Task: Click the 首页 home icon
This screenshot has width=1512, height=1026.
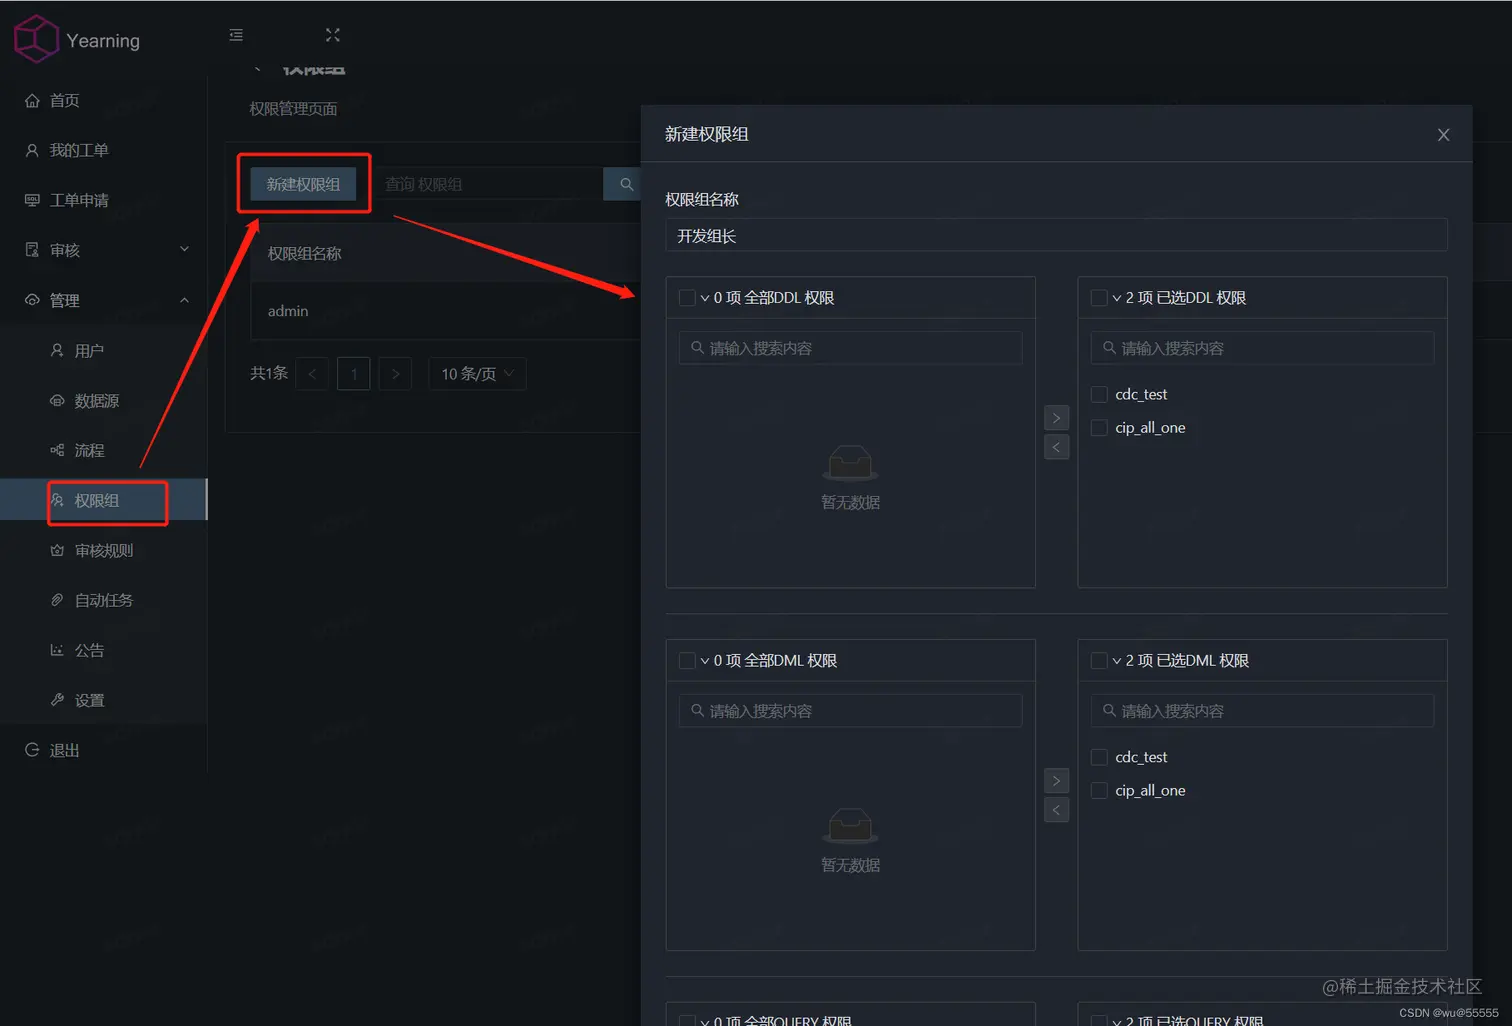Action: click(x=32, y=100)
